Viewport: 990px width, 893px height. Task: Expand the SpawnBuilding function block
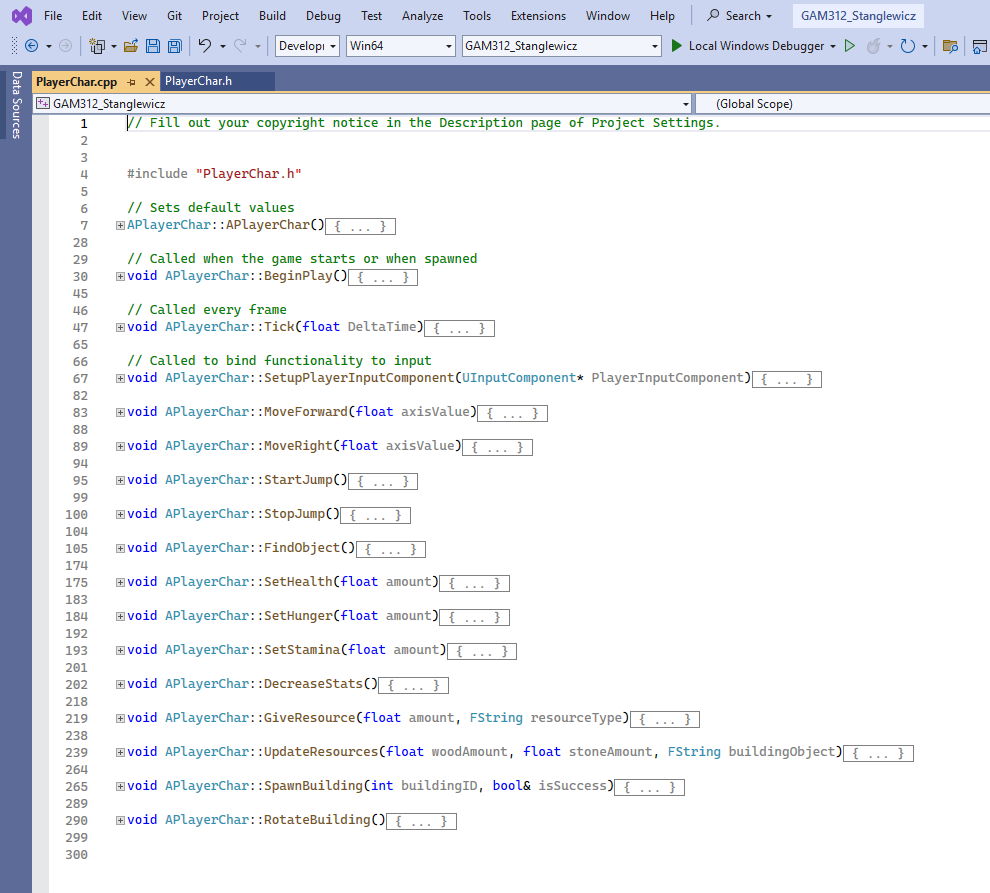pos(120,788)
